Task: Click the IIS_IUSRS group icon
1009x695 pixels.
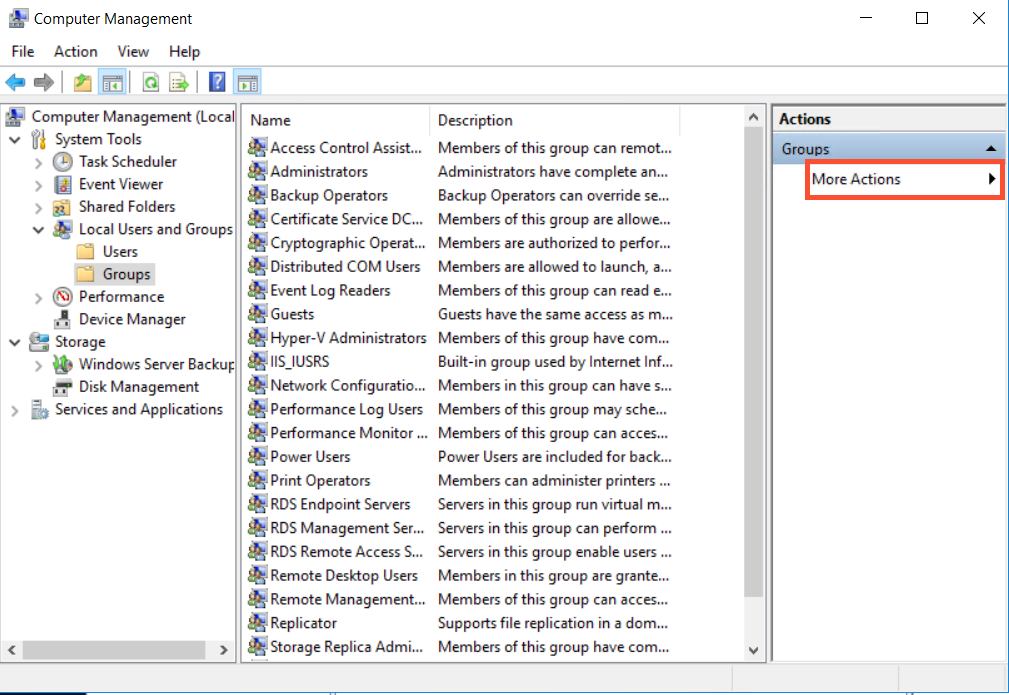Action: 257,362
